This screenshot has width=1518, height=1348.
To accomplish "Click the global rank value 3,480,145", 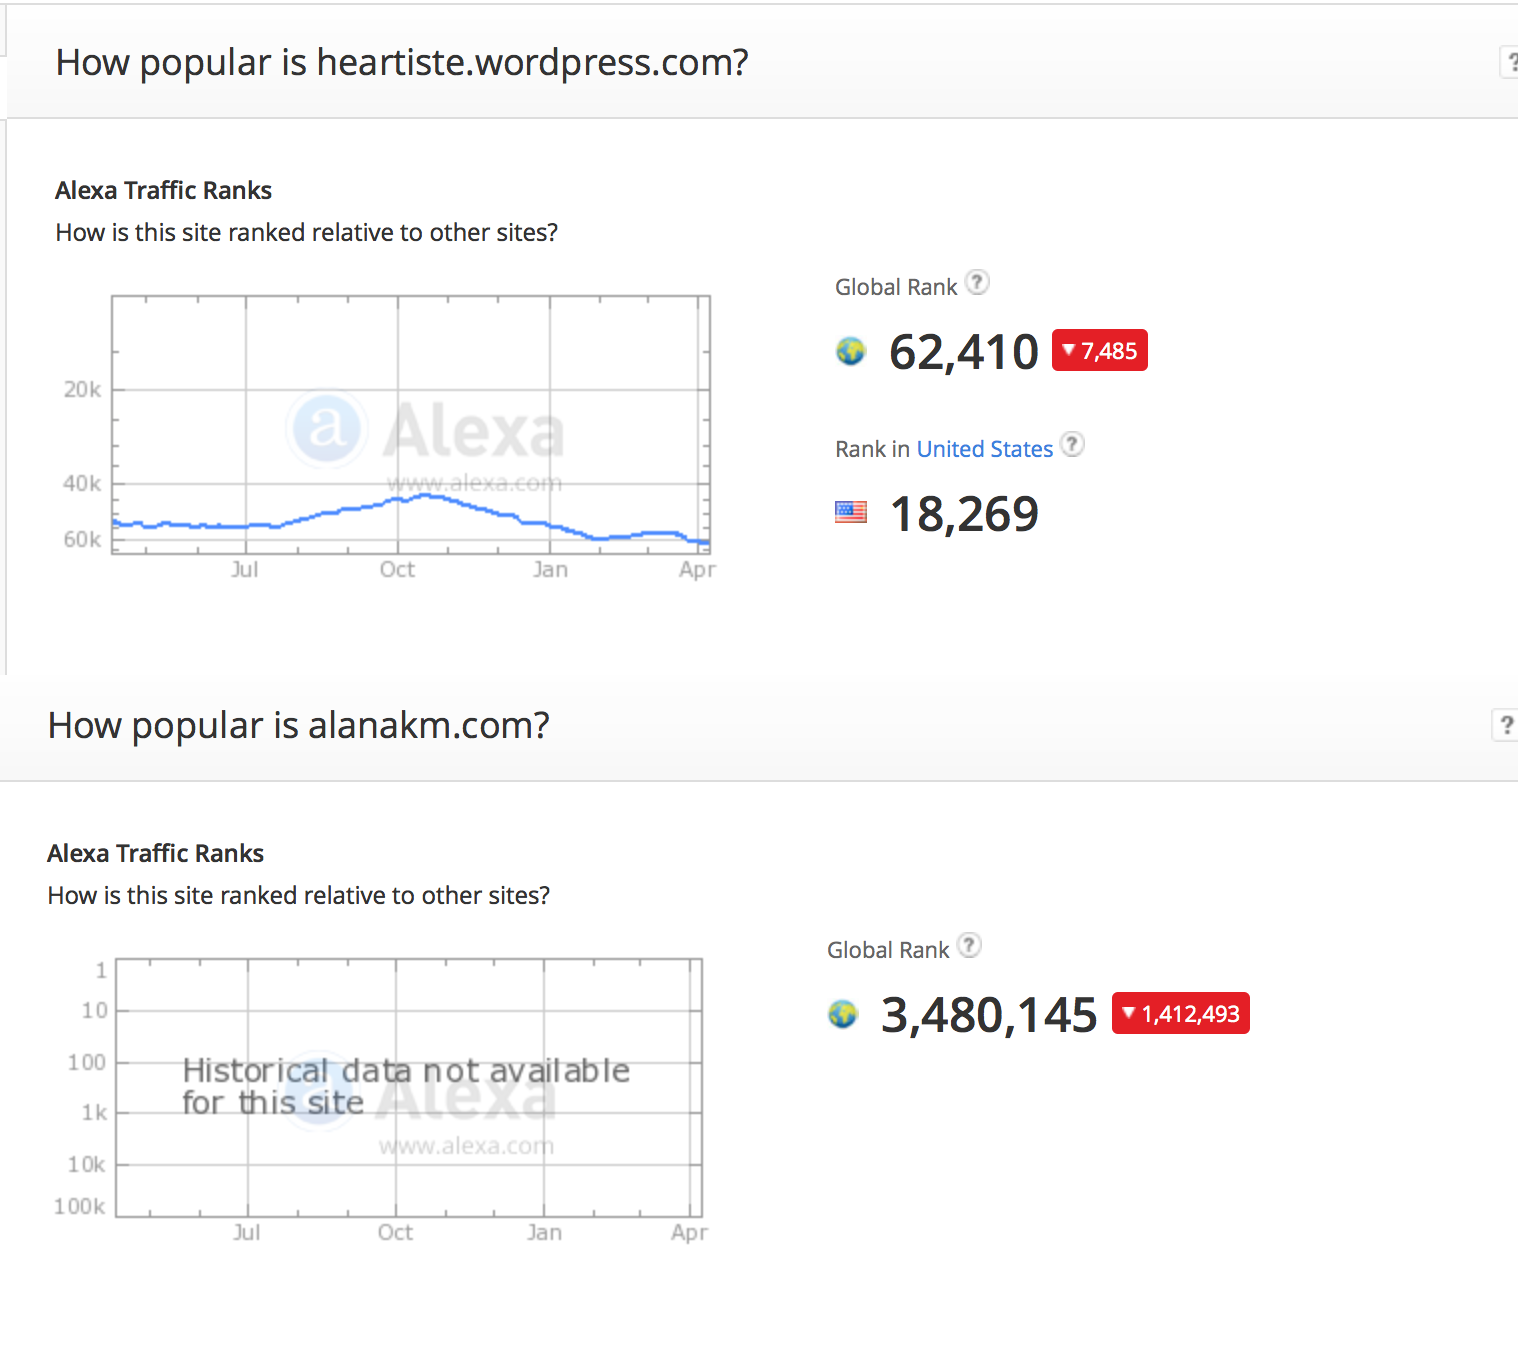I will [989, 1015].
